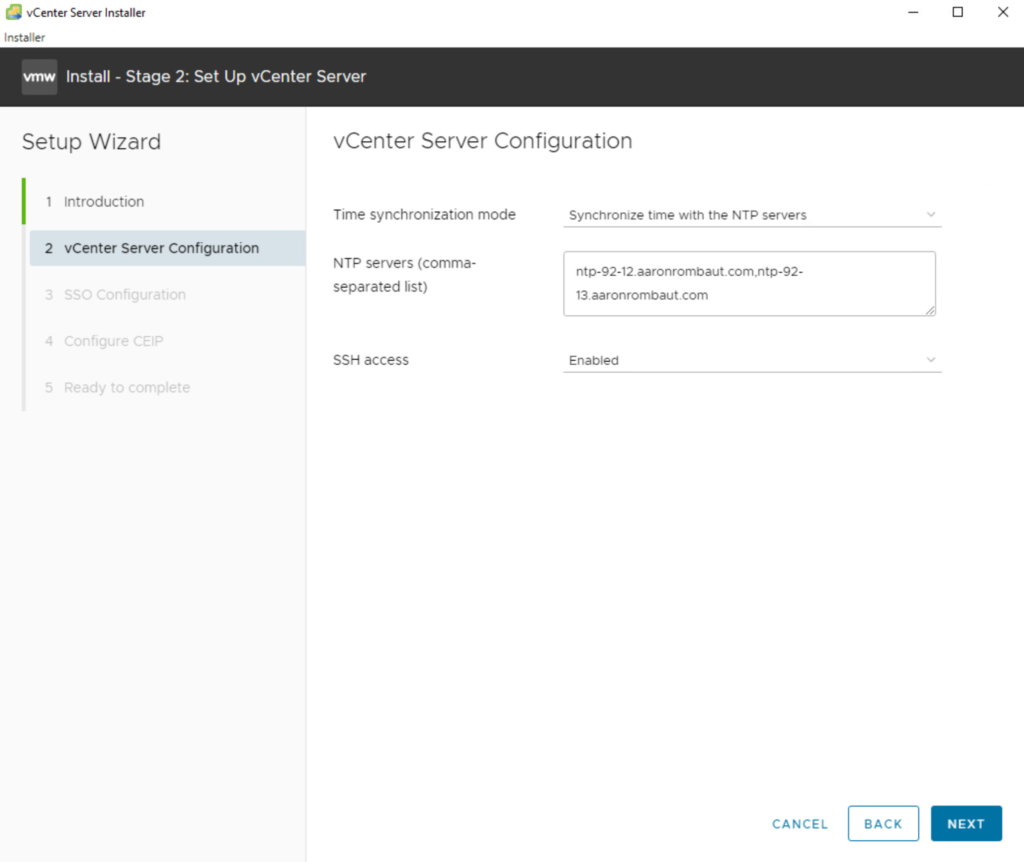1024x862 pixels.
Task: Maximize the installer window
Action: (x=958, y=12)
